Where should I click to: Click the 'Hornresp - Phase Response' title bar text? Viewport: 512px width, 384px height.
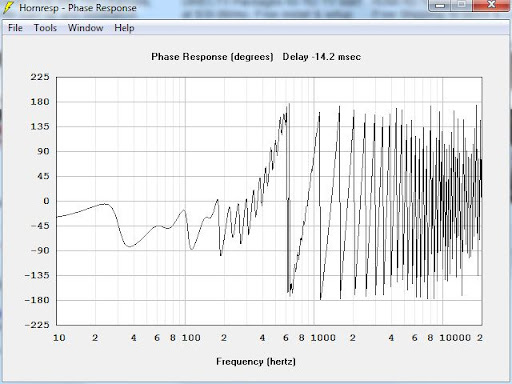point(78,8)
